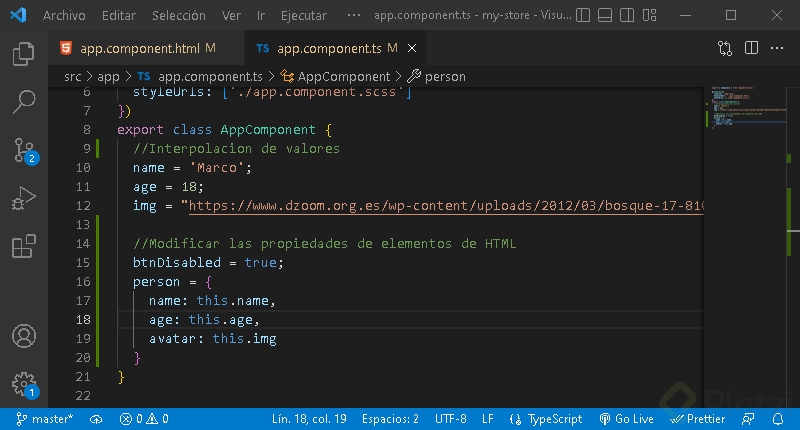Open the Search view icon
Viewport: 800px width, 430px height.
23,101
